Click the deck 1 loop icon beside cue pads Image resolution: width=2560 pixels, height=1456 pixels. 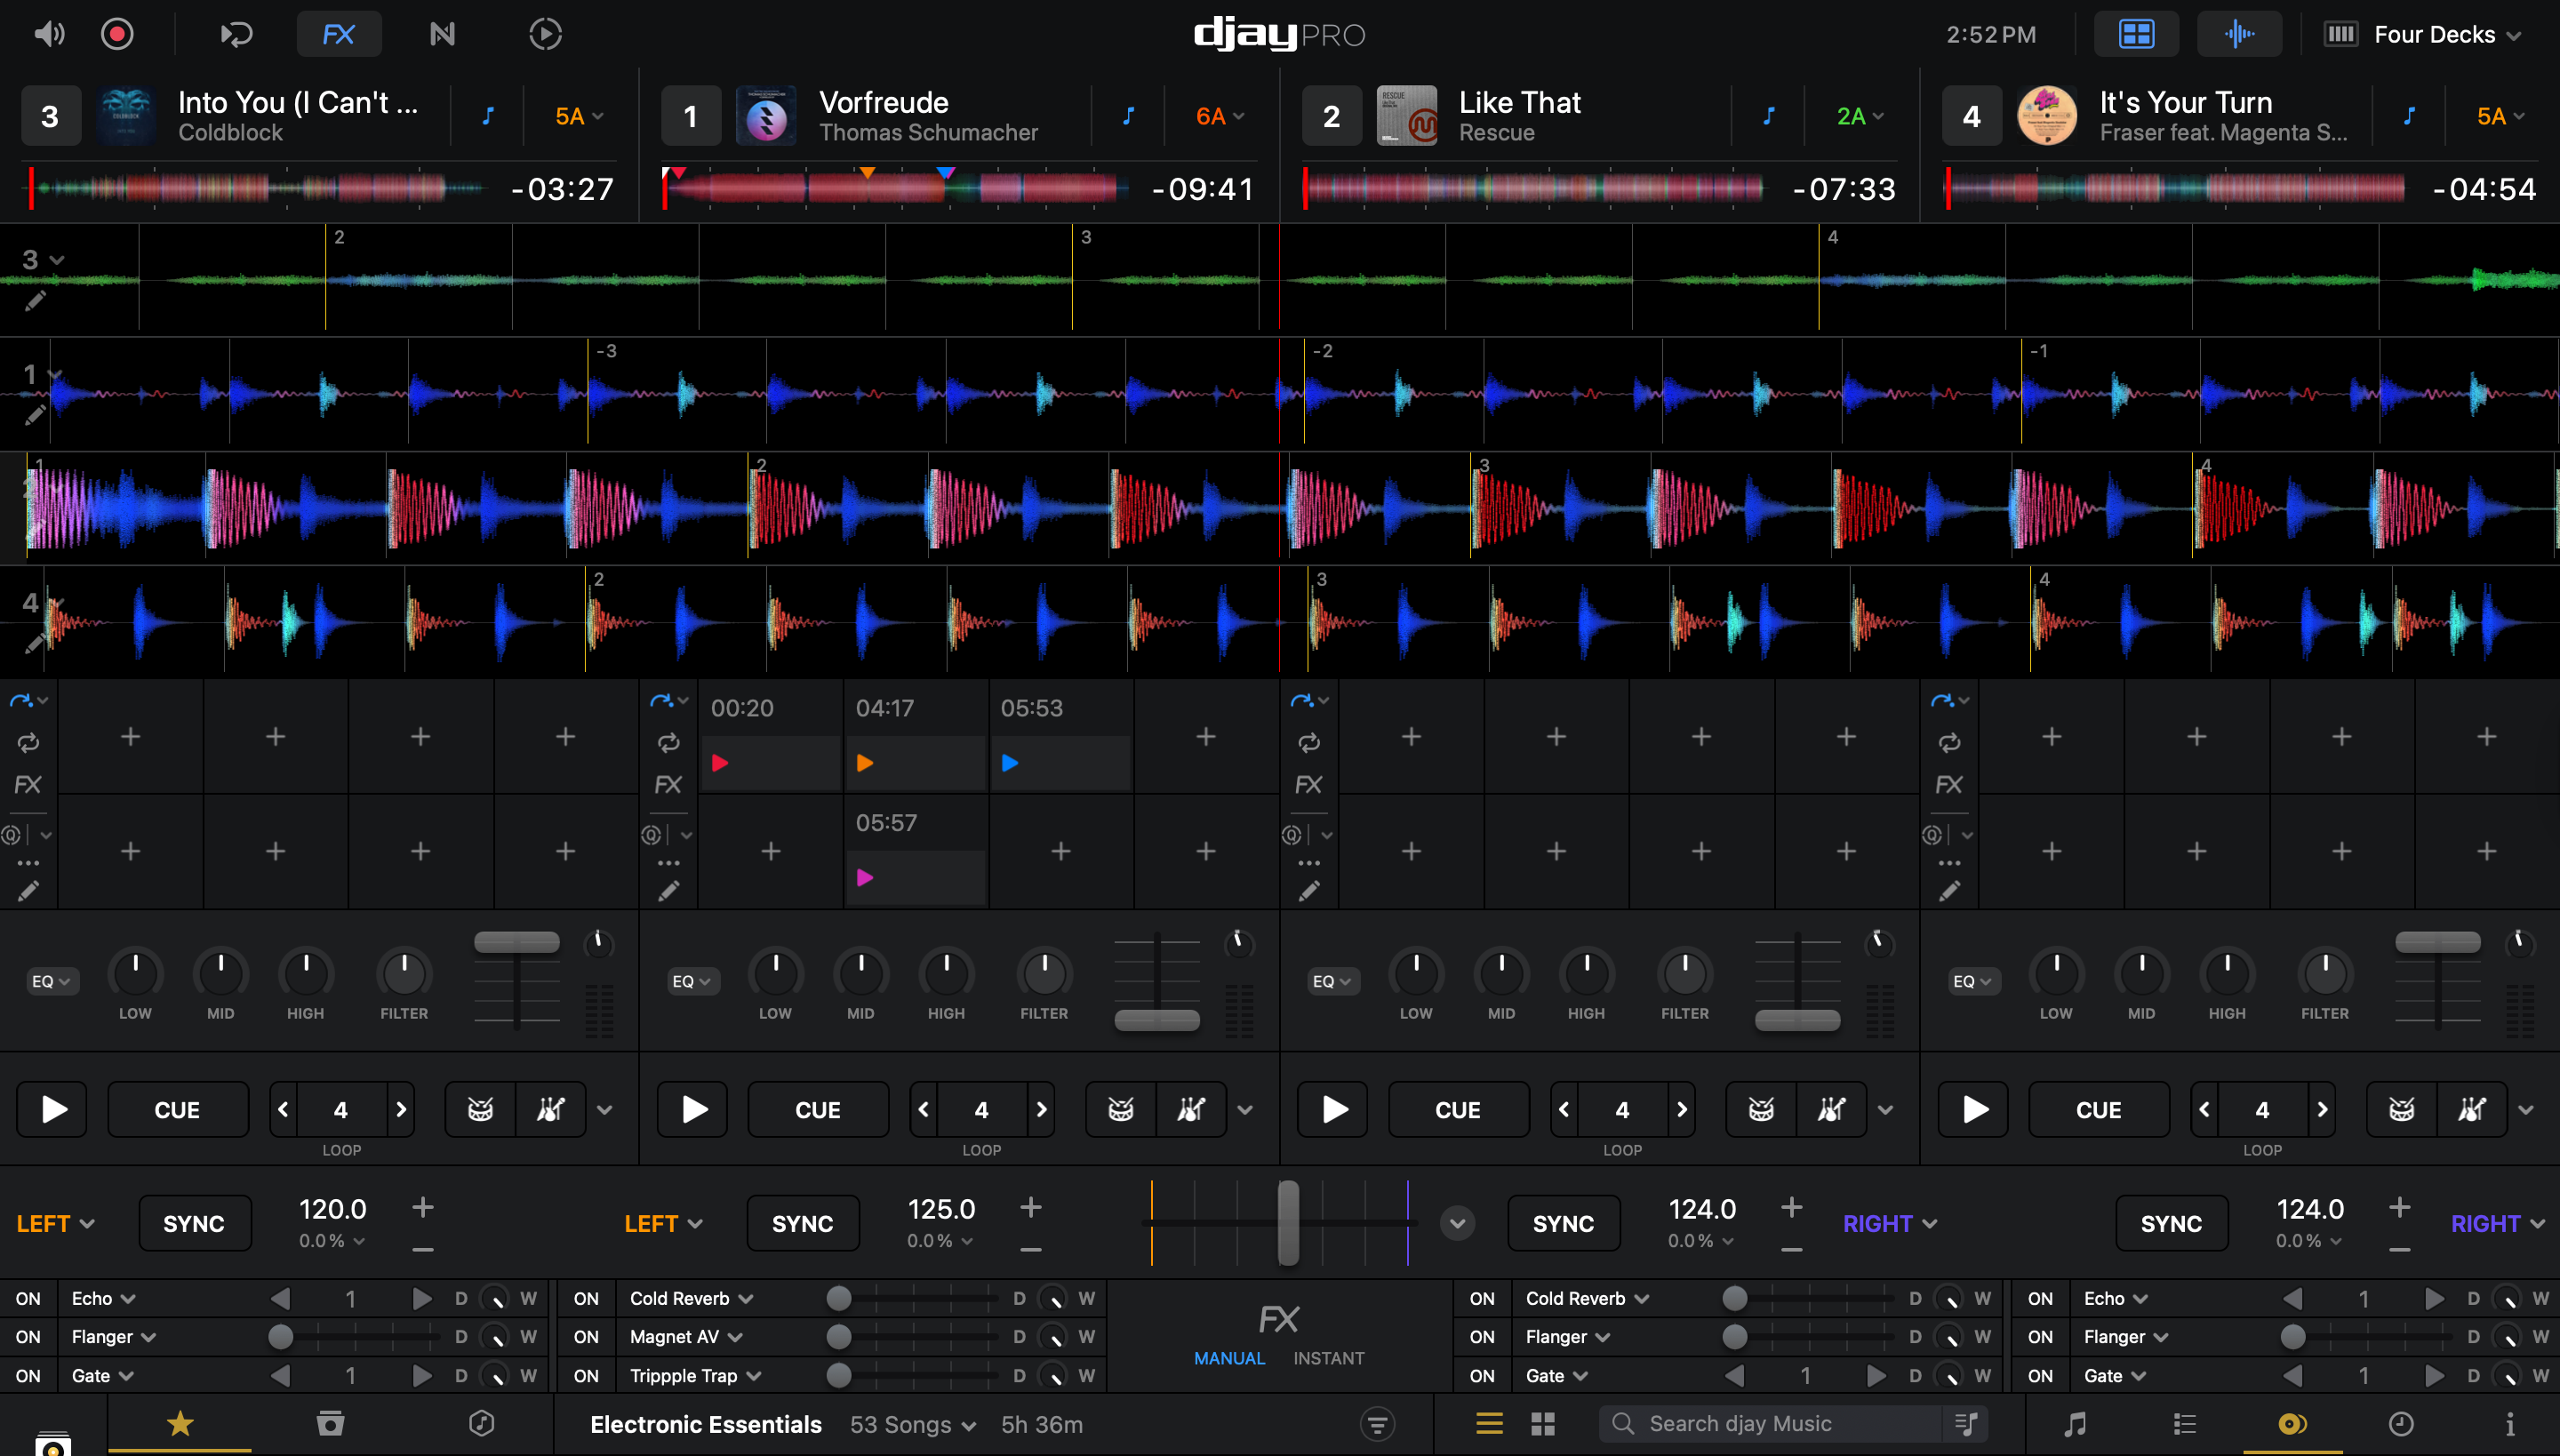tap(668, 742)
